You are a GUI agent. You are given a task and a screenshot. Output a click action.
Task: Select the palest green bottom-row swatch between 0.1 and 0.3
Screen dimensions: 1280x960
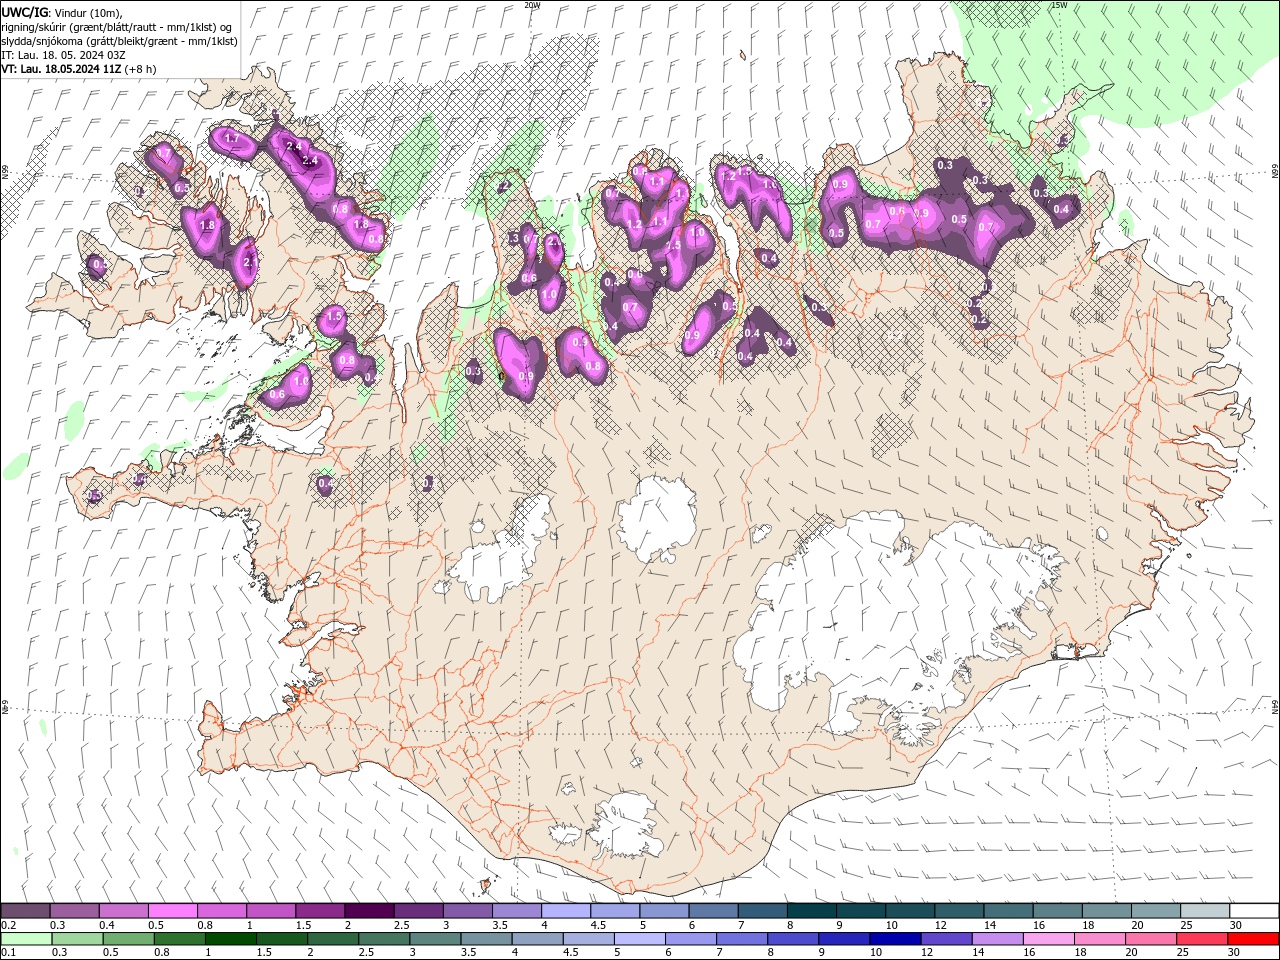coord(27,939)
